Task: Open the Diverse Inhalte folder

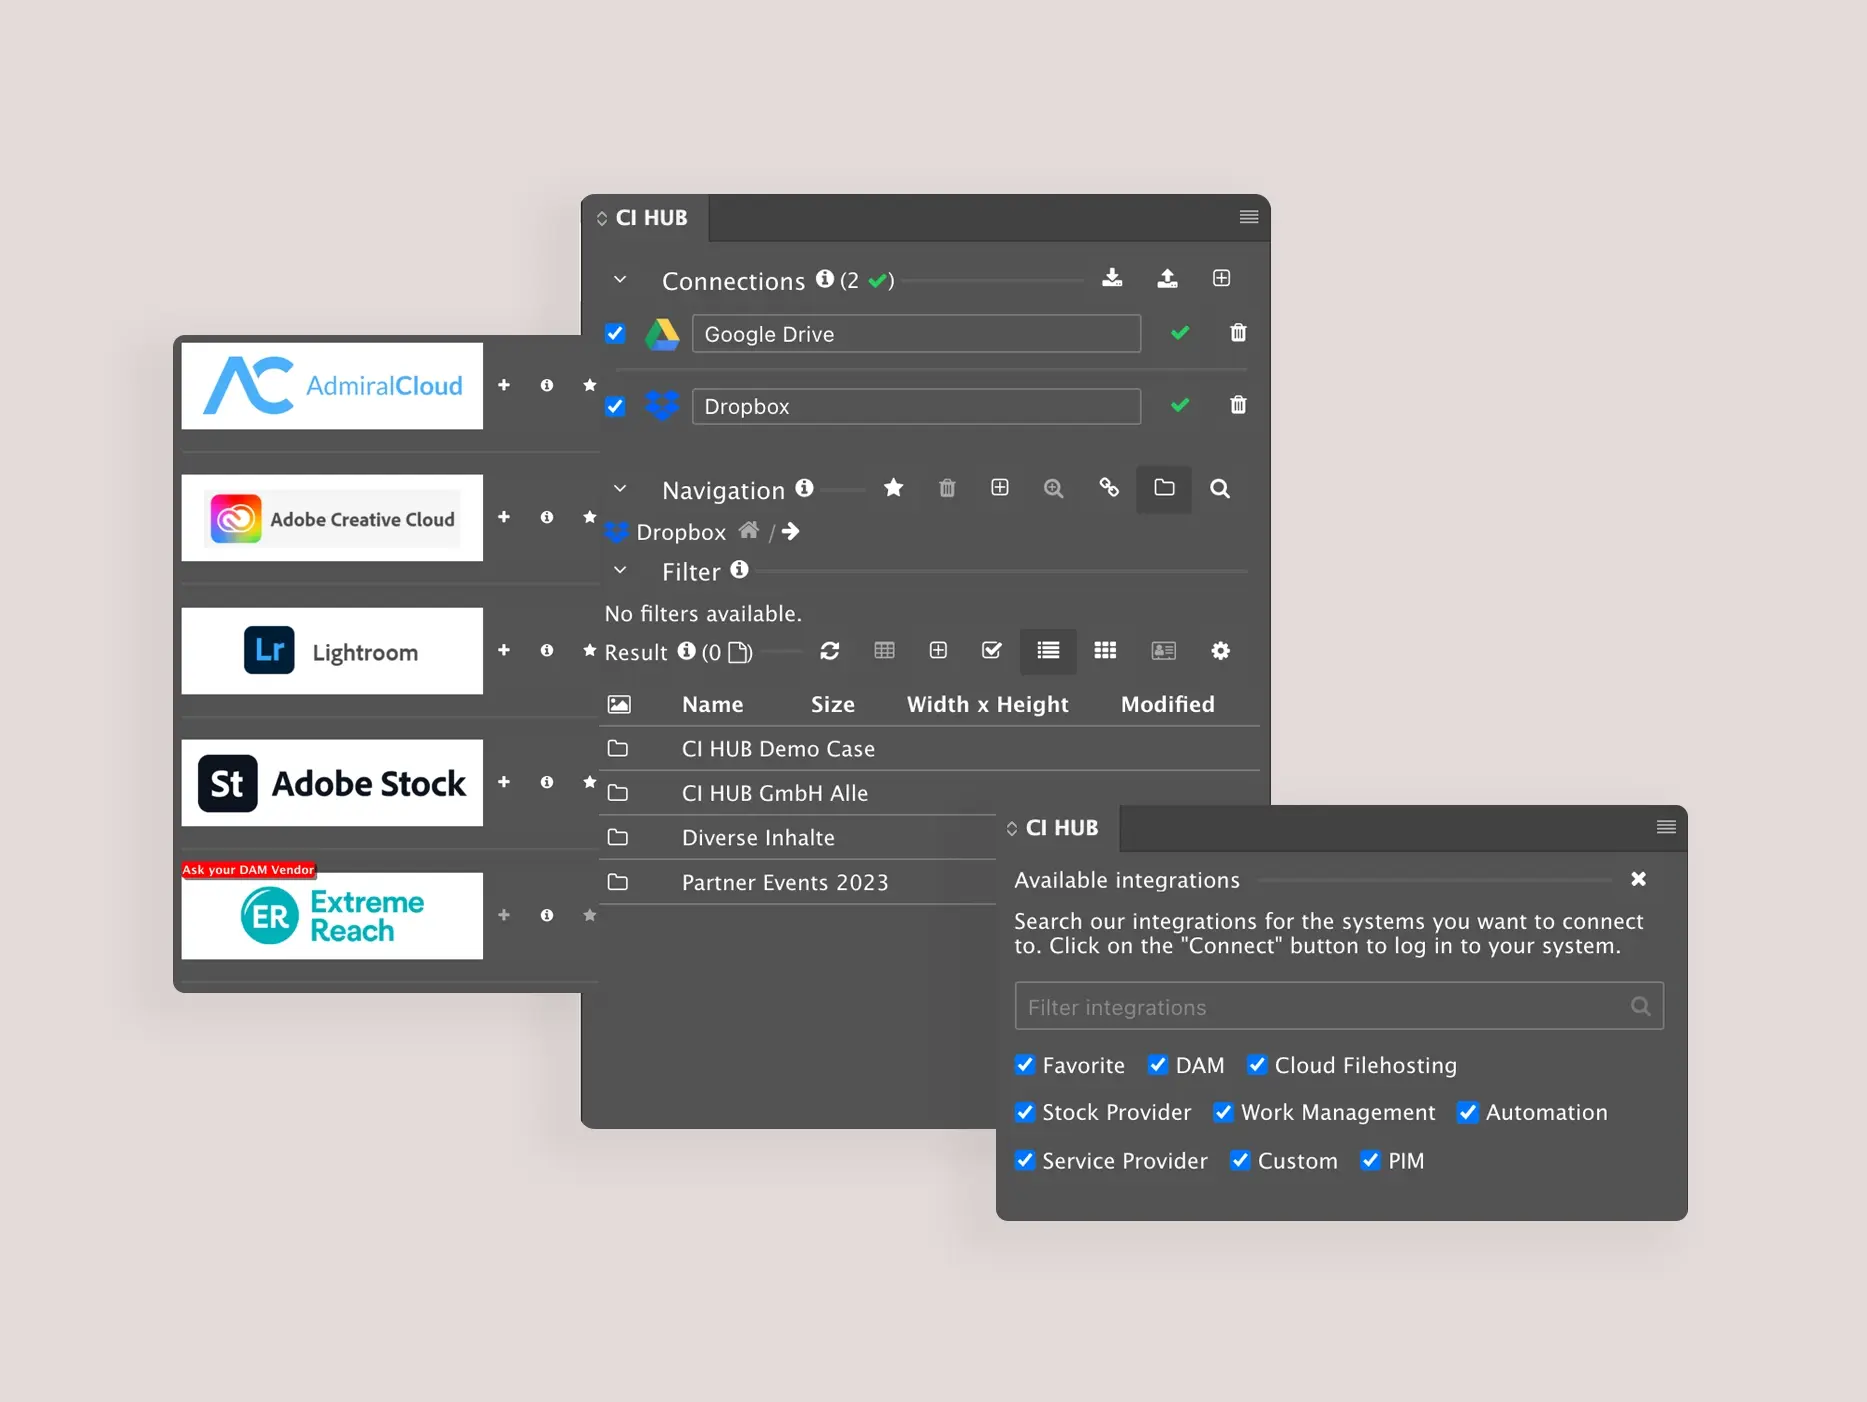Action: [x=798, y=838]
